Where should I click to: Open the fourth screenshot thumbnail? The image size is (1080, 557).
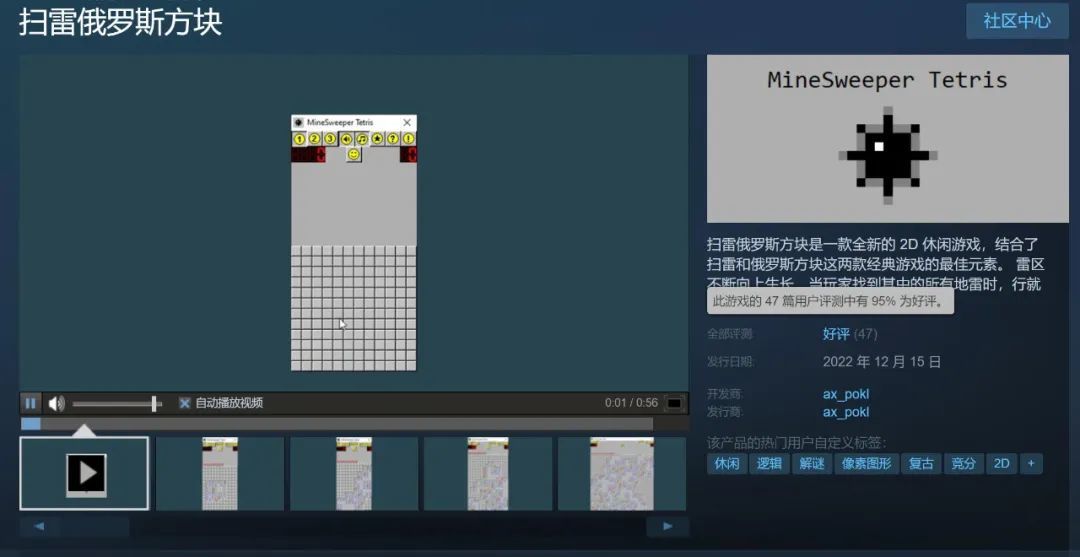488,474
